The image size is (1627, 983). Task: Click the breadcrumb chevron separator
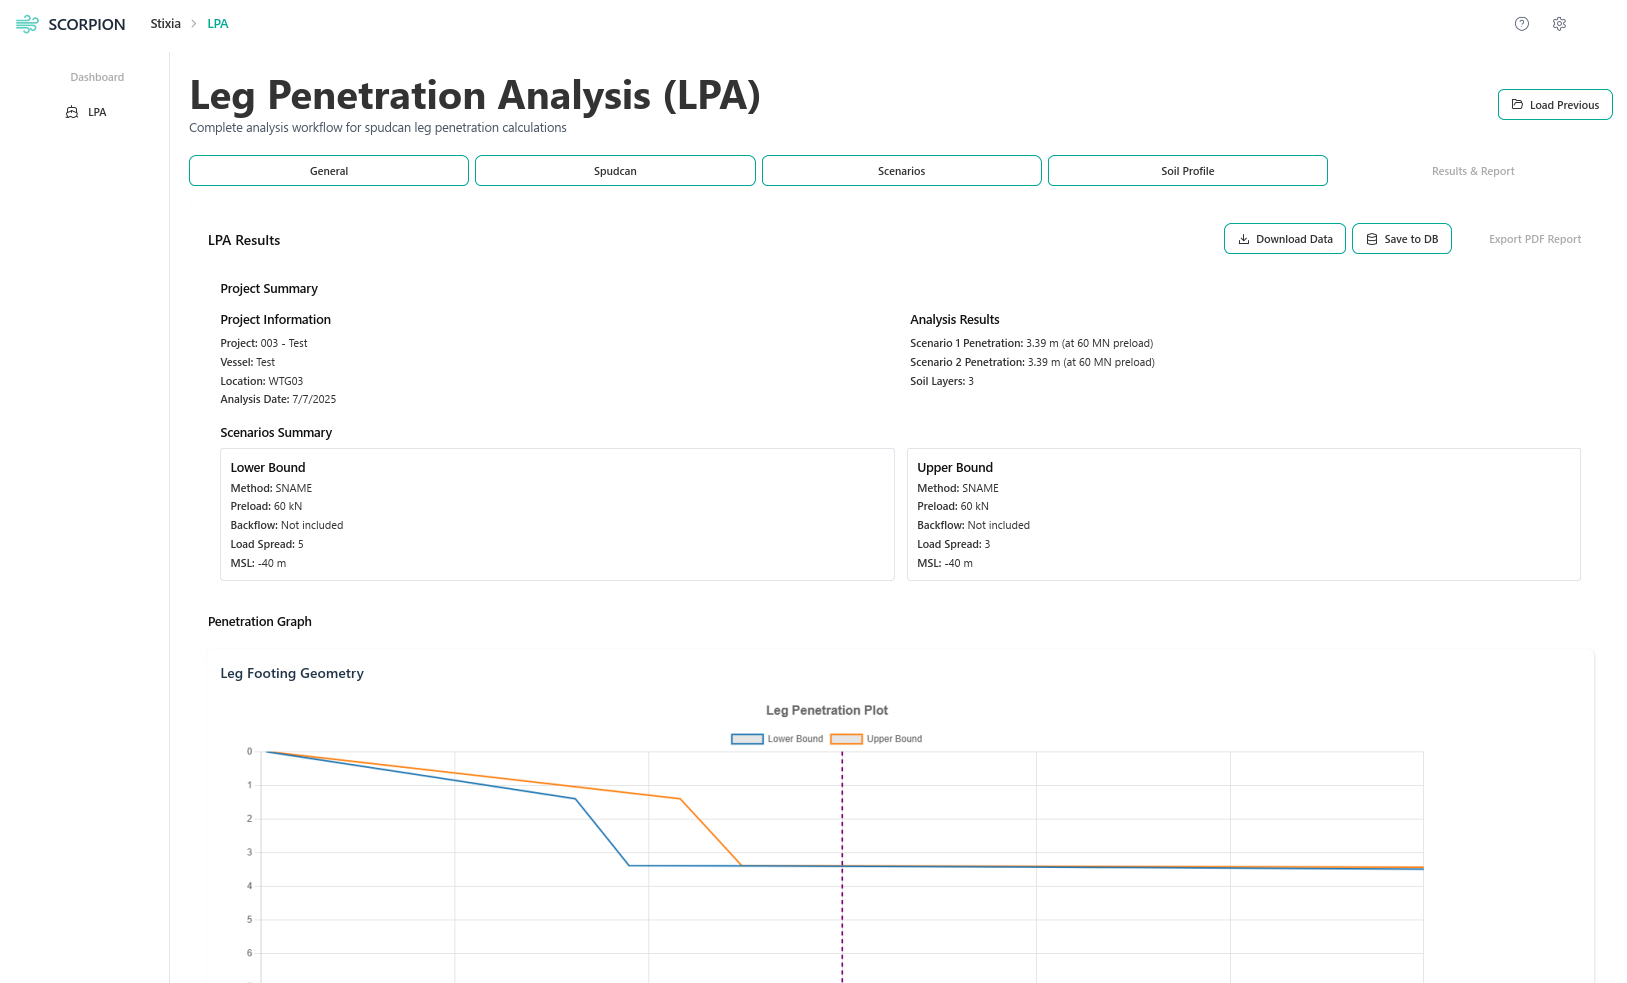194,24
